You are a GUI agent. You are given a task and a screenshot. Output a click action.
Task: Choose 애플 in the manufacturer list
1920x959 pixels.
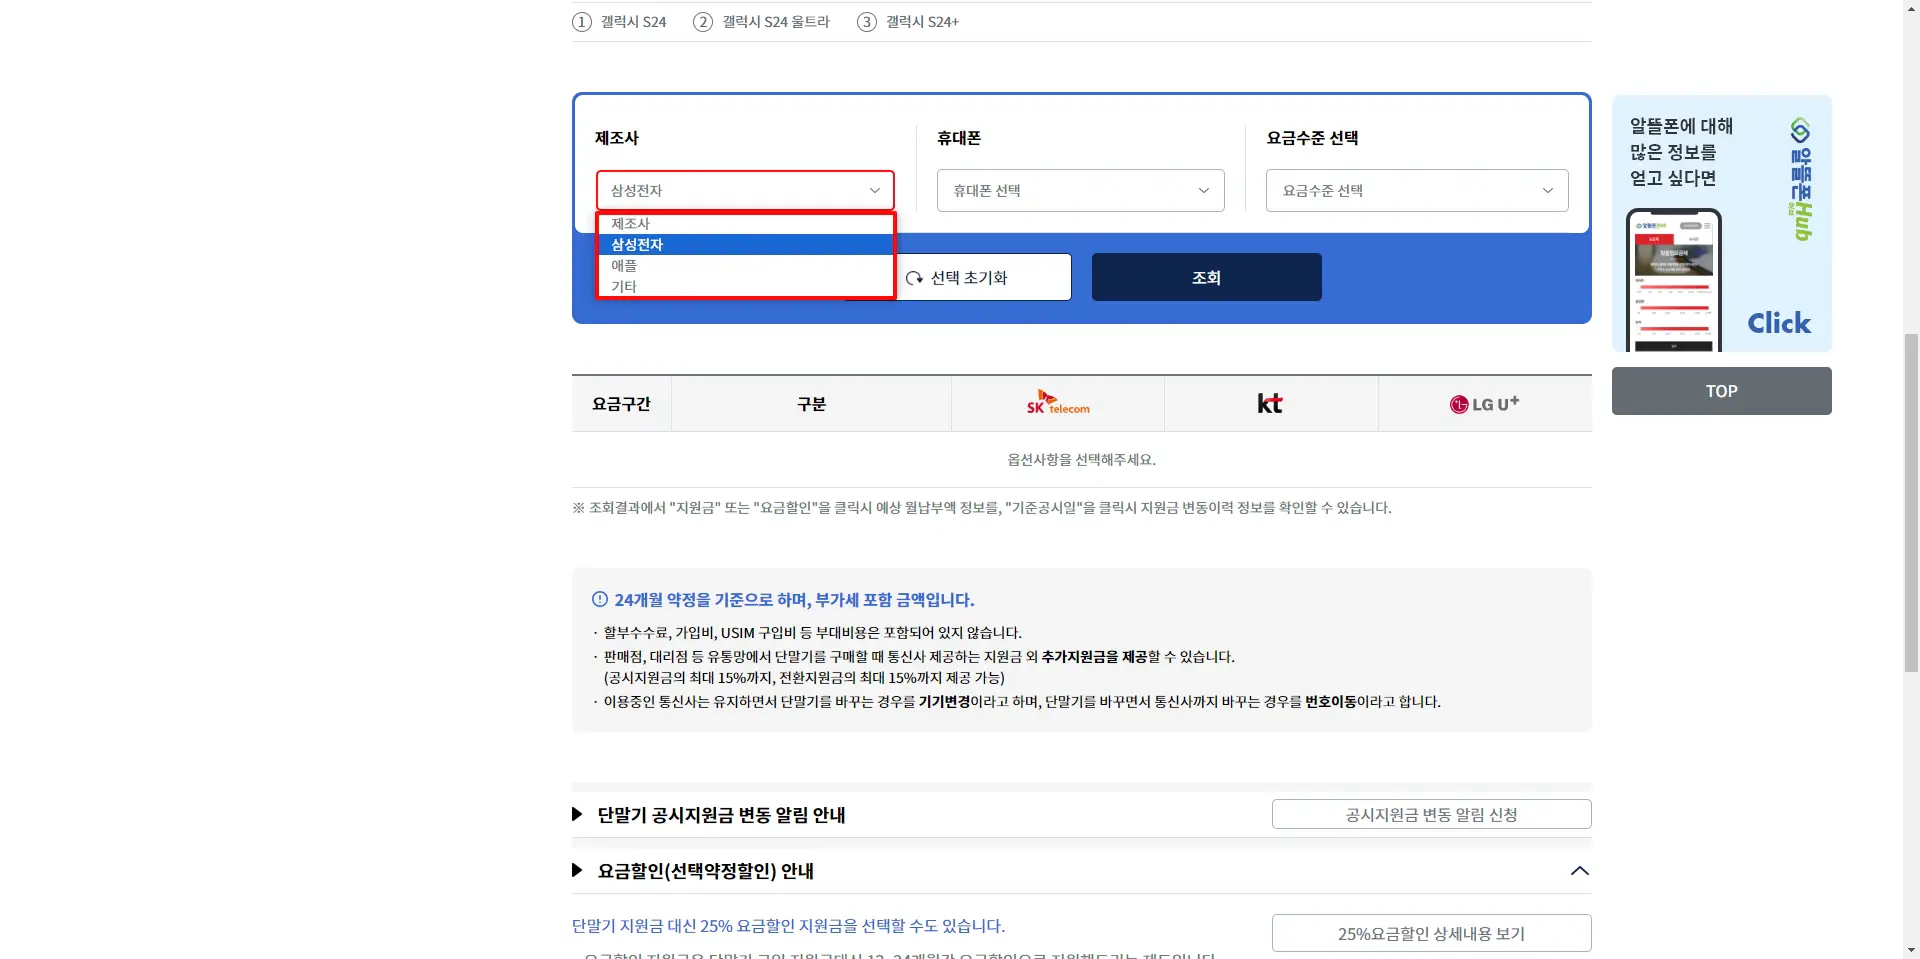tap(745, 266)
